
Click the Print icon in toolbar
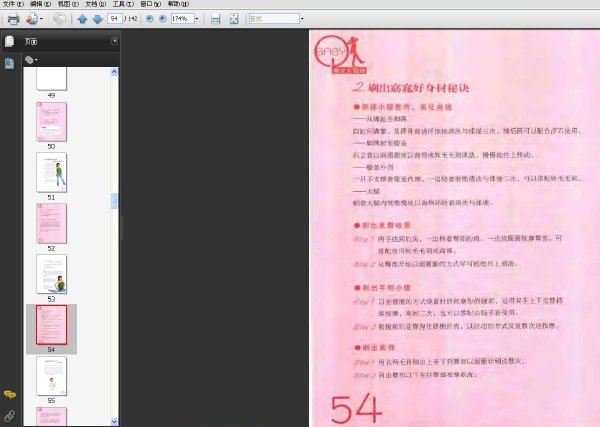(x=13, y=18)
